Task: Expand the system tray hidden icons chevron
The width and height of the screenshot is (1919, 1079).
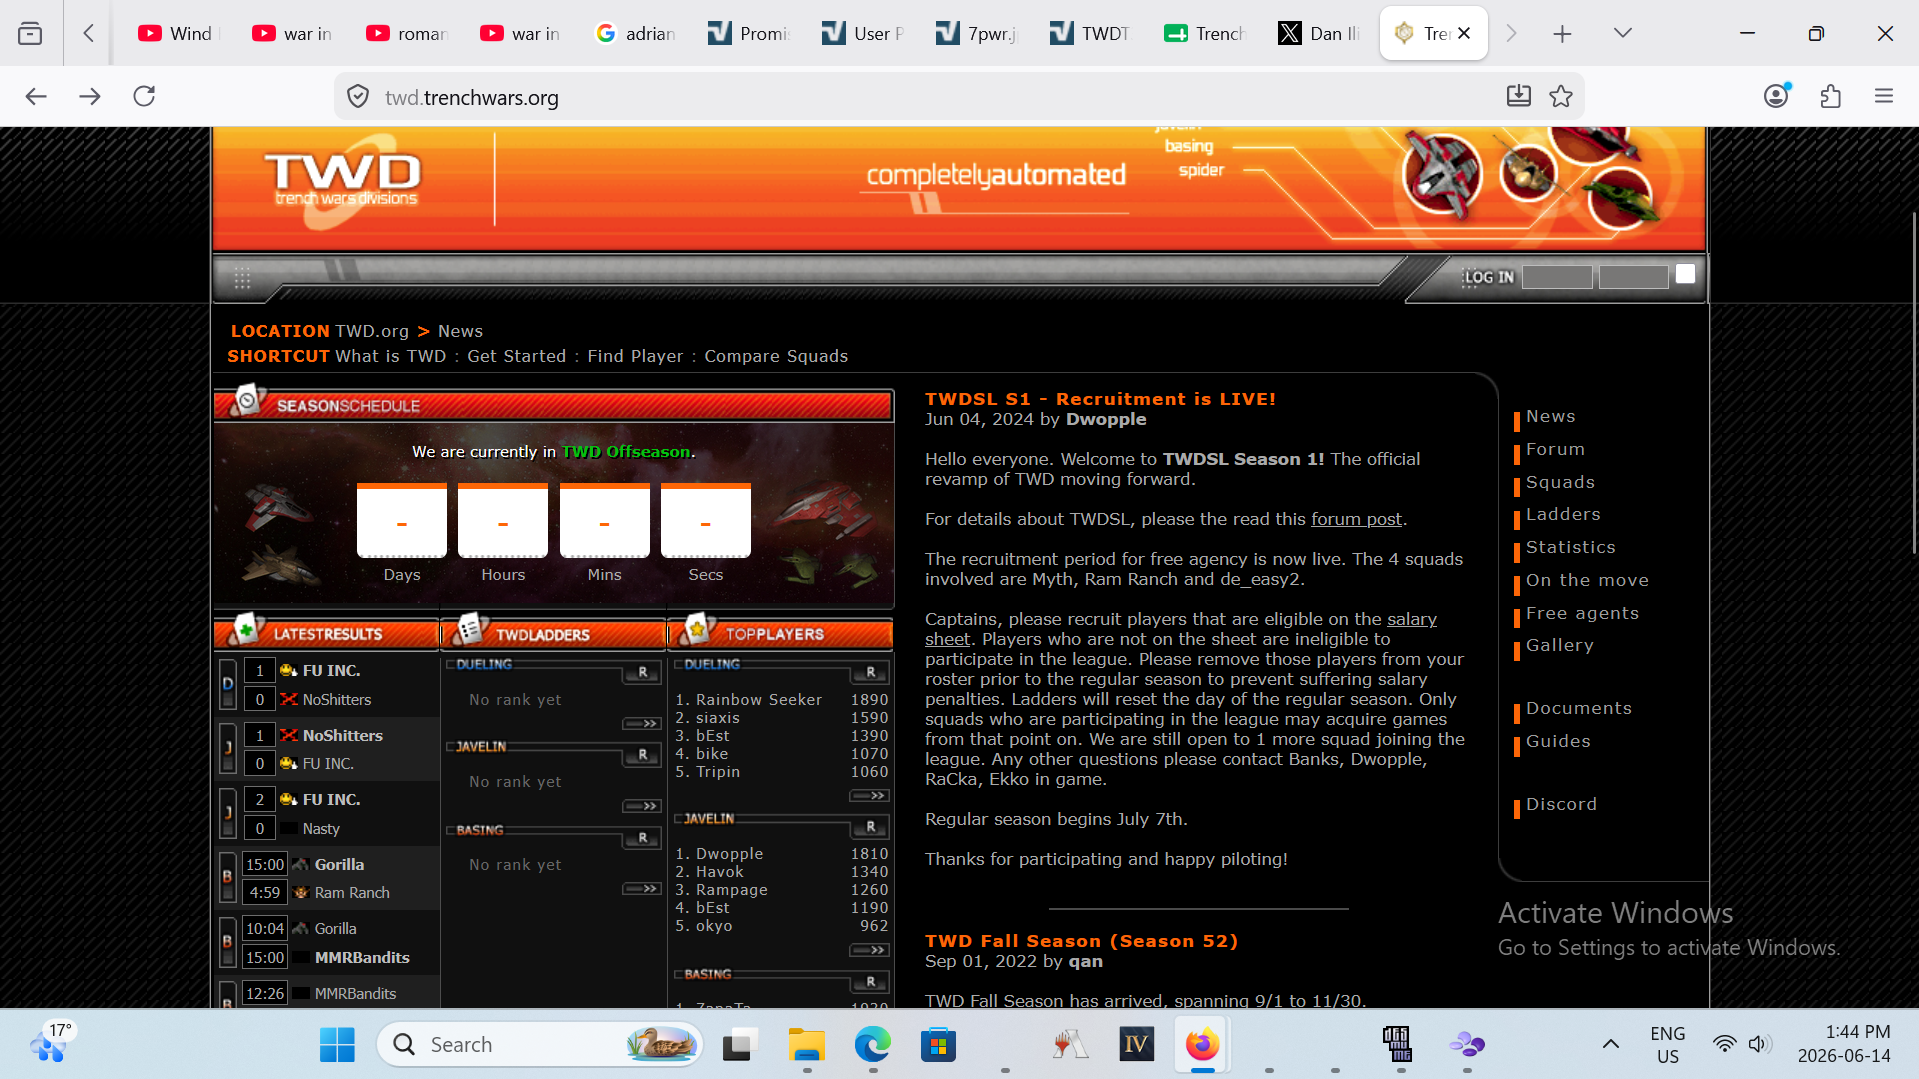Action: (x=1610, y=1044)
